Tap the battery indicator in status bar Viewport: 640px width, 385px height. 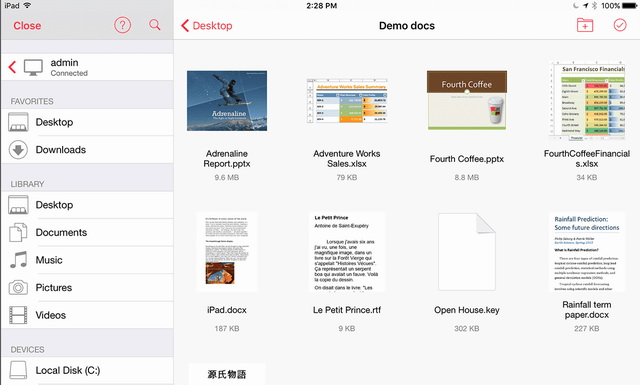629,6
